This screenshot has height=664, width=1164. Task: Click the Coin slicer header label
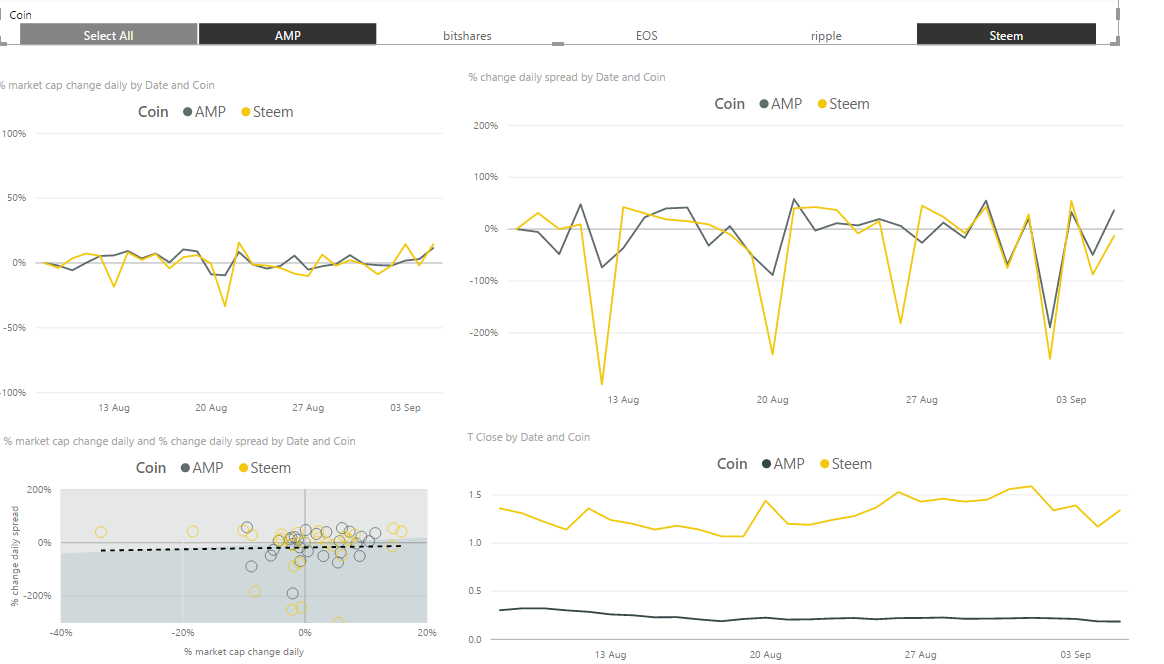(x=20, y=15)
